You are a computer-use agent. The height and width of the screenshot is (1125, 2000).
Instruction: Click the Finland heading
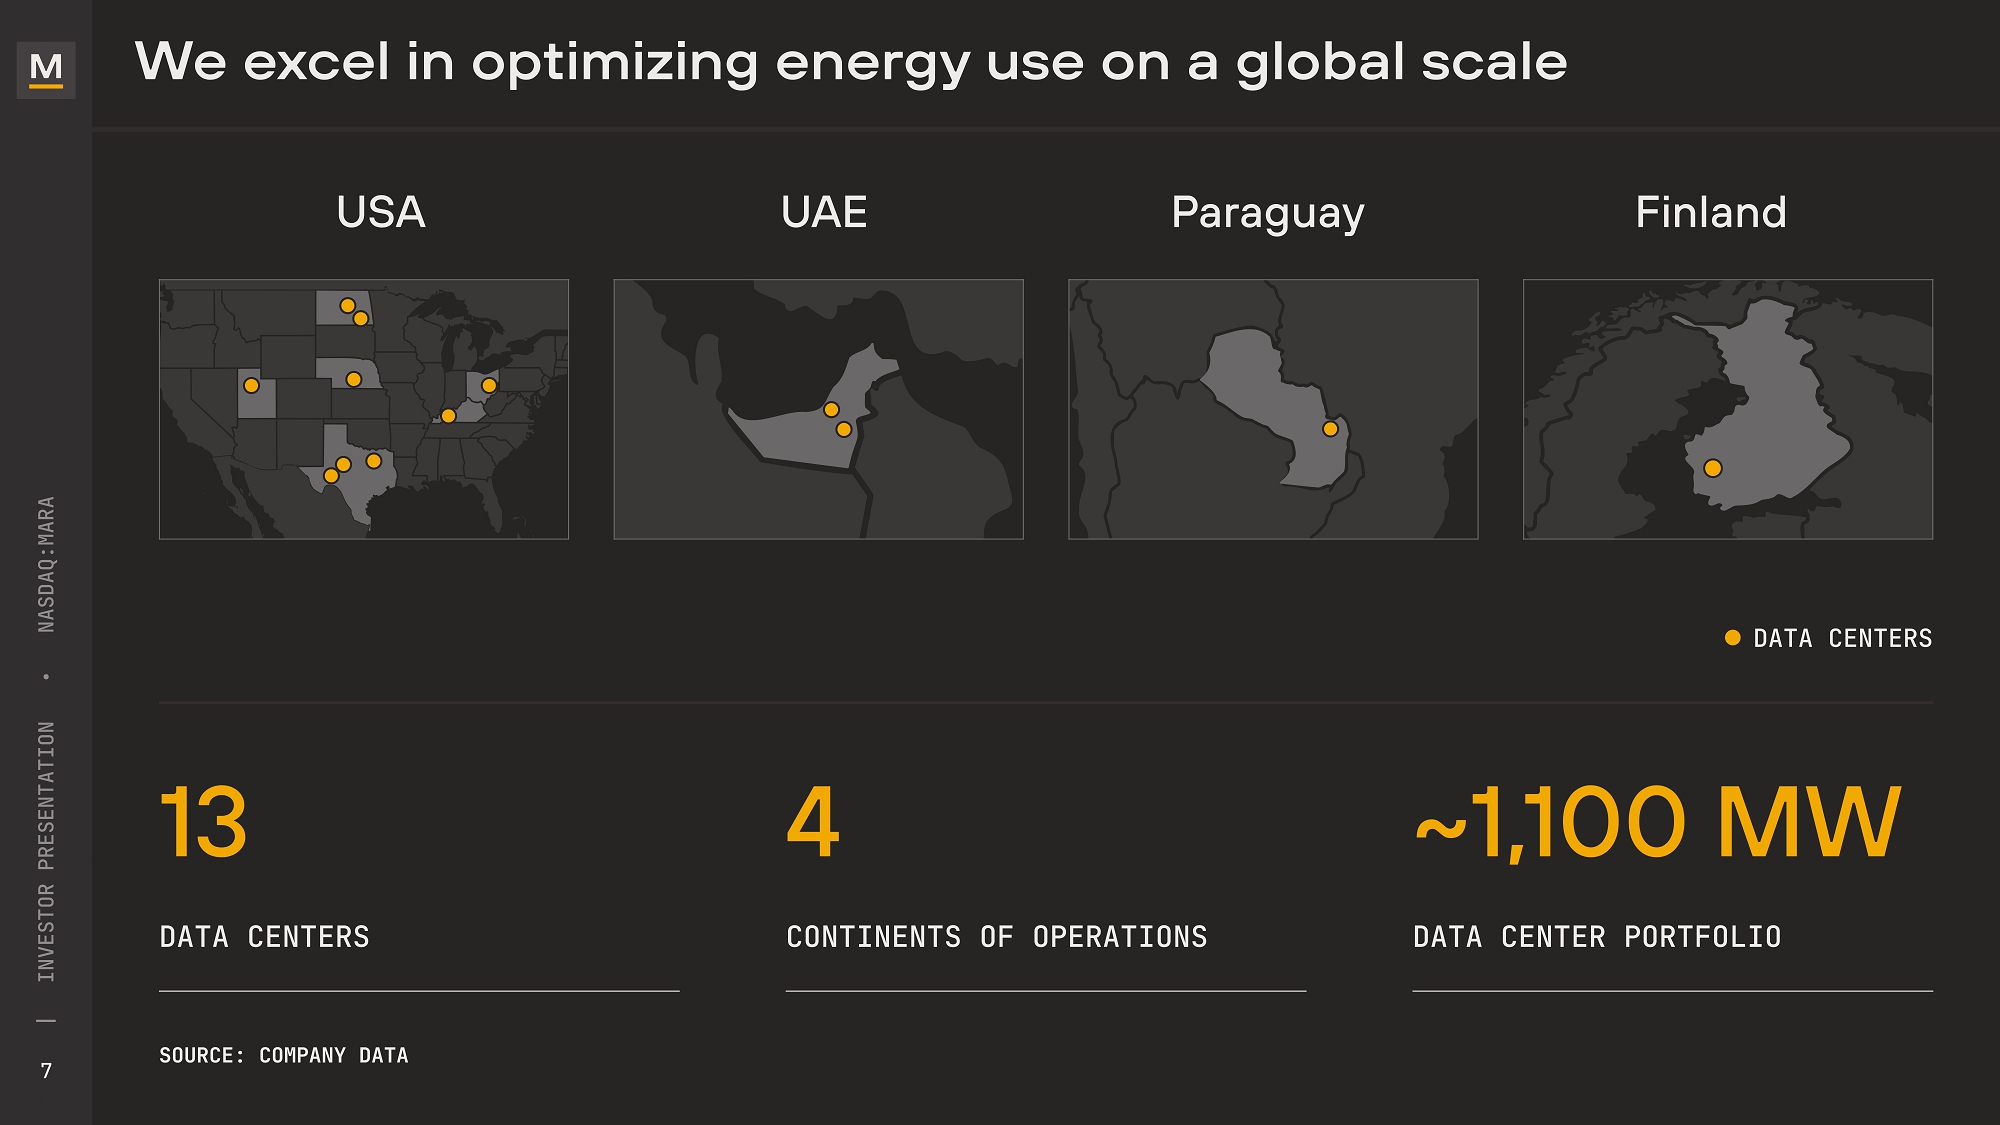[x=1710, y=212]
